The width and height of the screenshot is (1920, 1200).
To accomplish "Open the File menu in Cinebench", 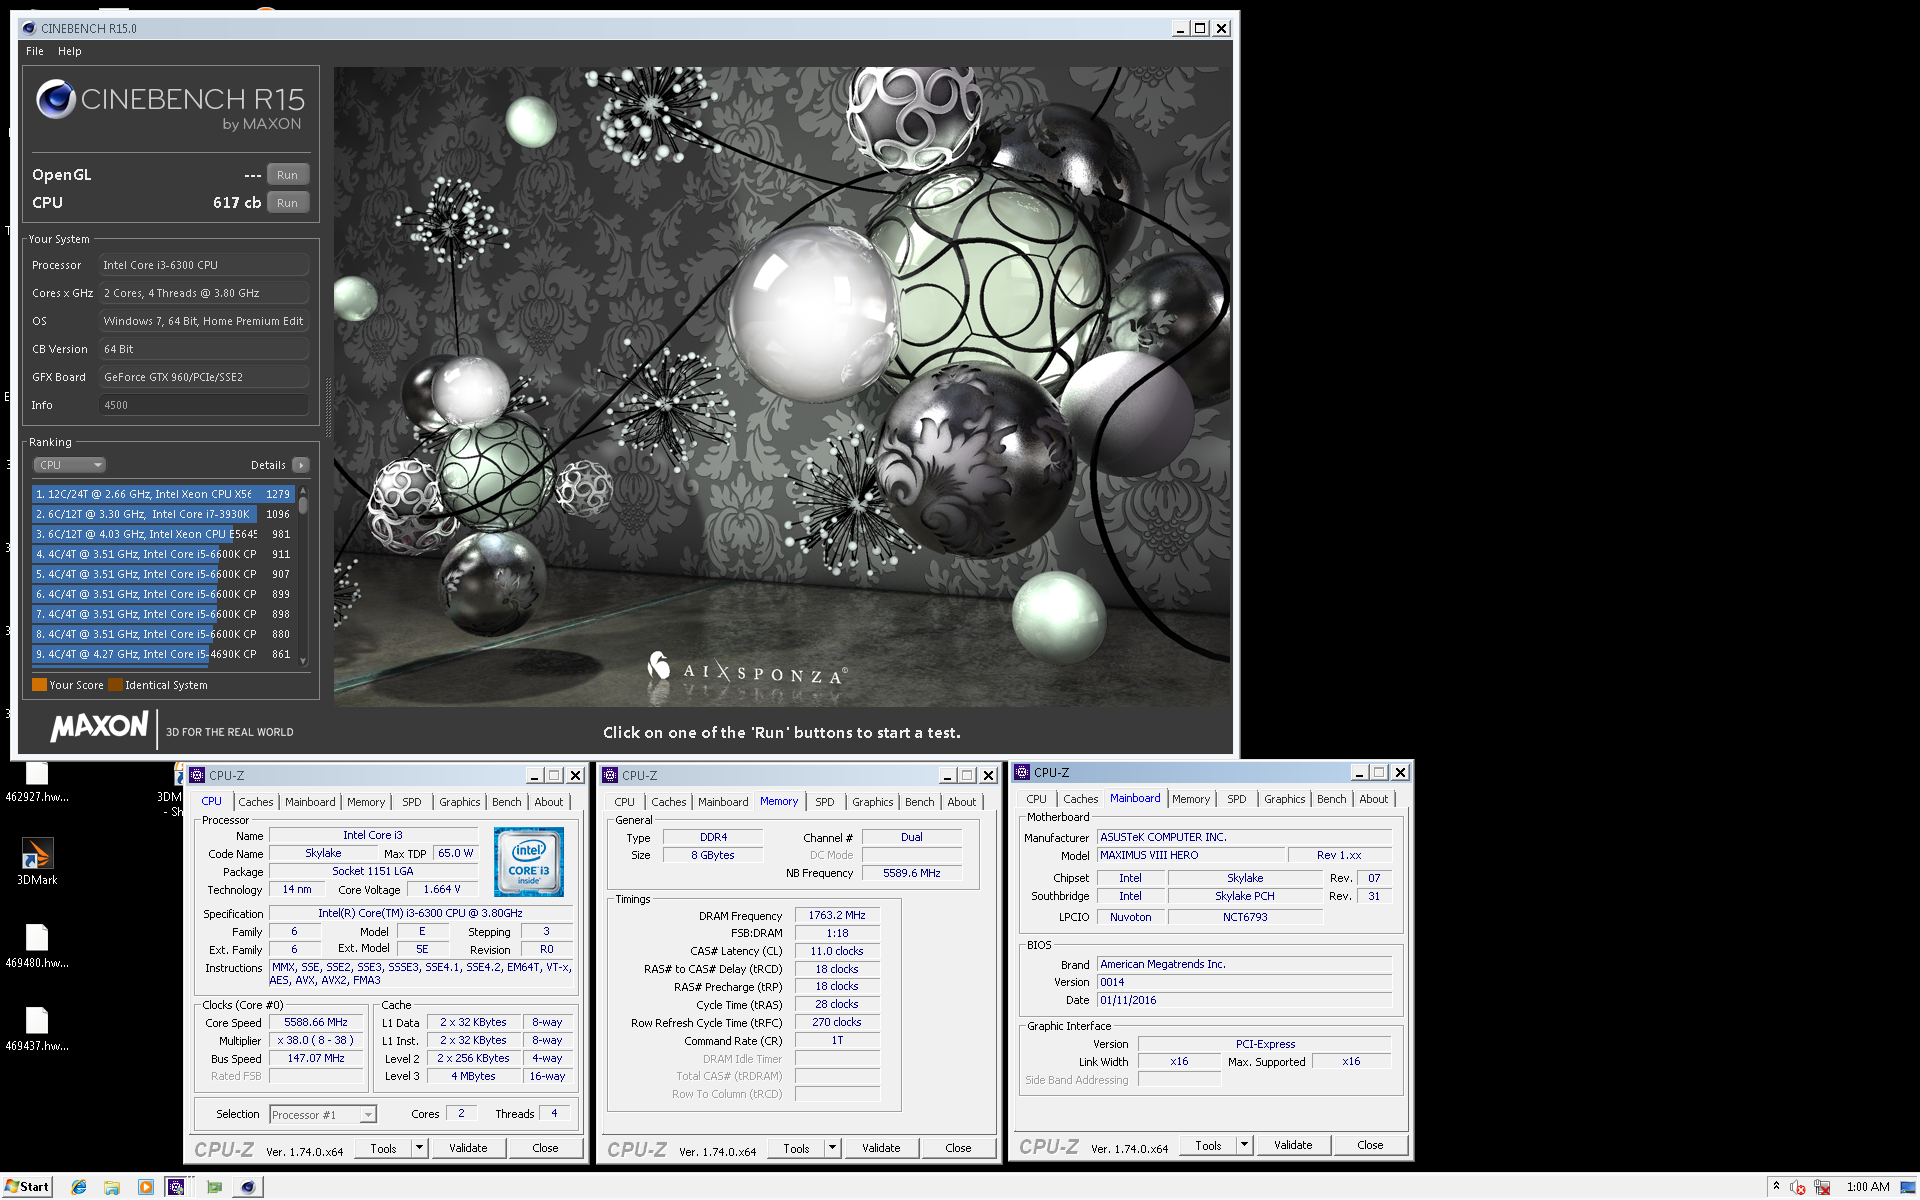I will tap(35, 51).
